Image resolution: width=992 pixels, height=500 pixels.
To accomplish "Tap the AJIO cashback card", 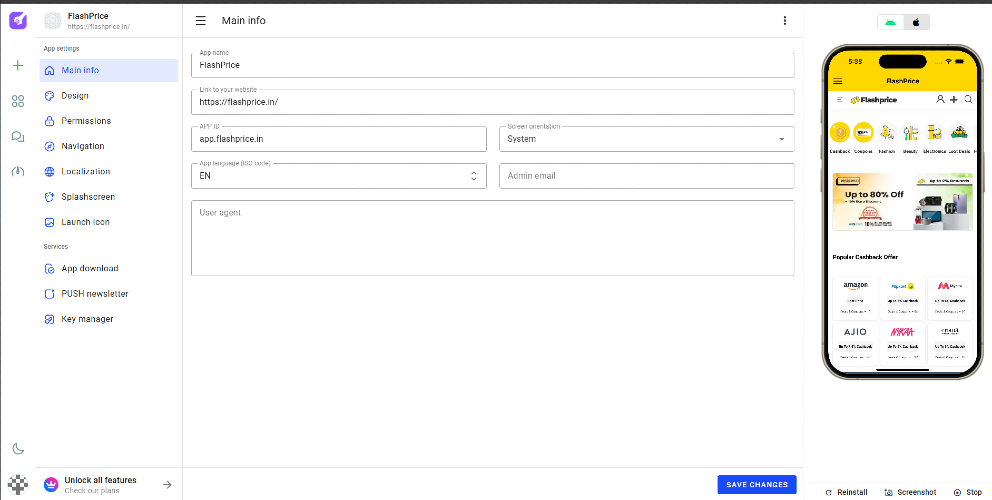I will pos(855,342).
